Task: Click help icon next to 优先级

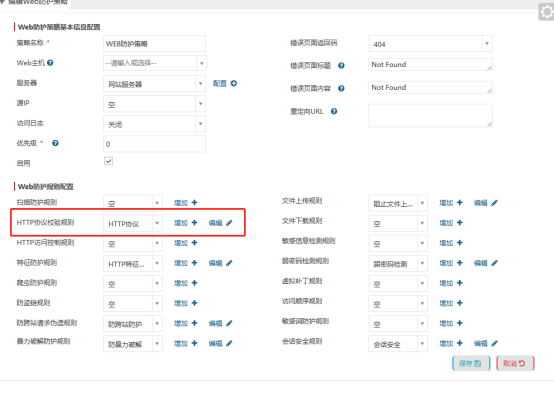Action: pos(55,143)
